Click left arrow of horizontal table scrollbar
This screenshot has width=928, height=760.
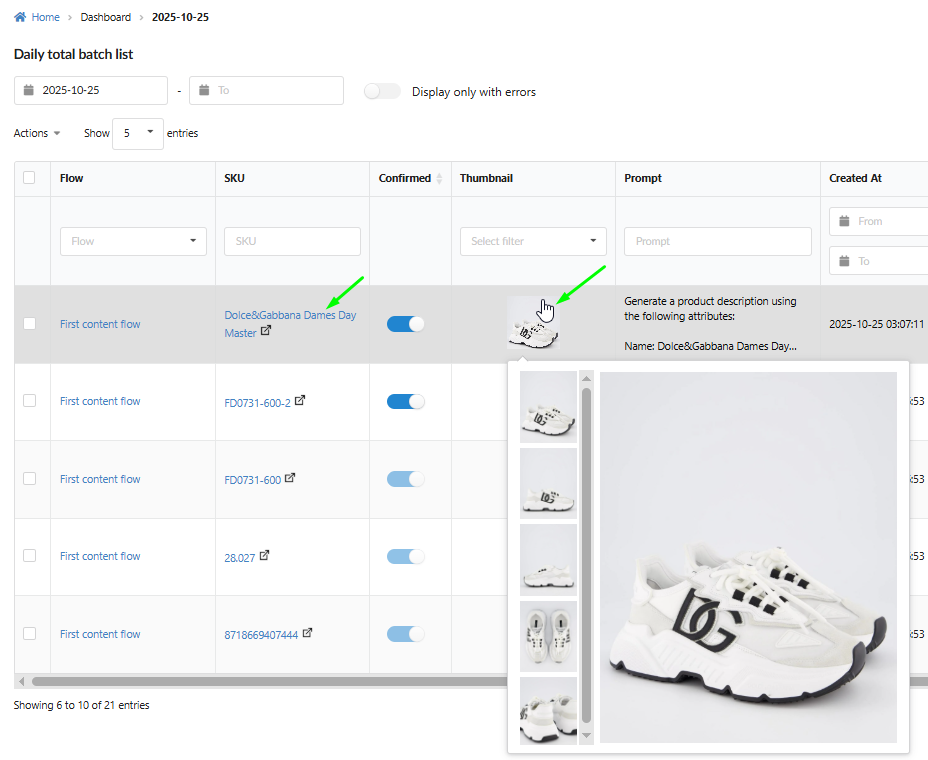(x=21, y=681)
